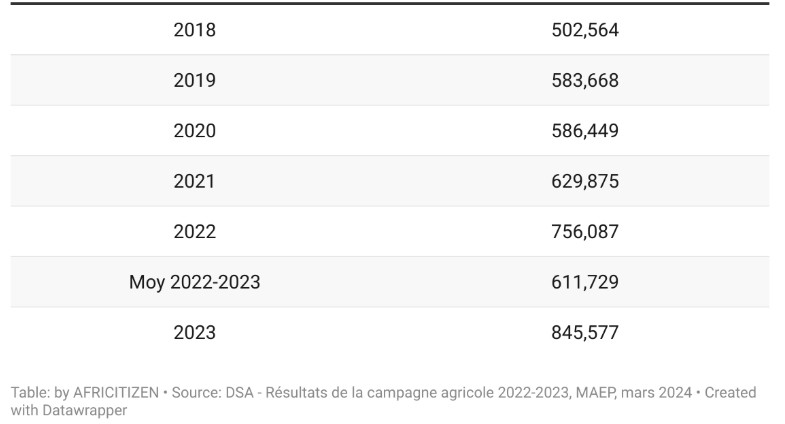Select the value 756,087
Viewport: 785px width, 424px height.
(585, 232)
